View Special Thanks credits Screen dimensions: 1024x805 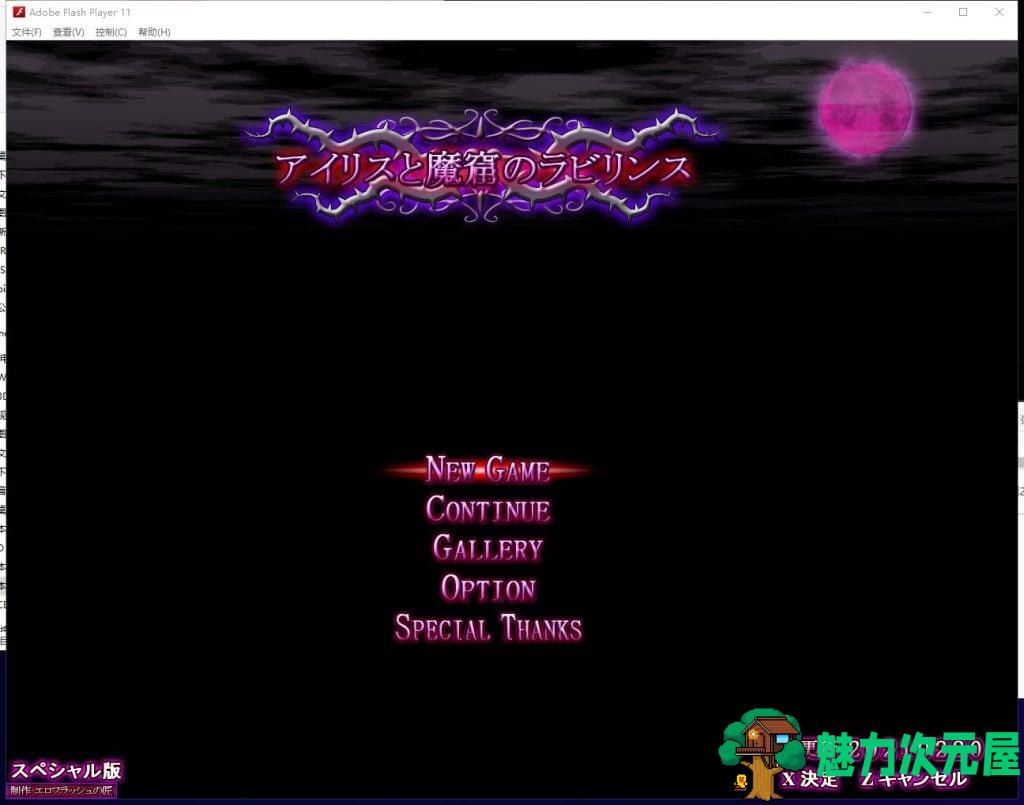click(x=488, y=628)
